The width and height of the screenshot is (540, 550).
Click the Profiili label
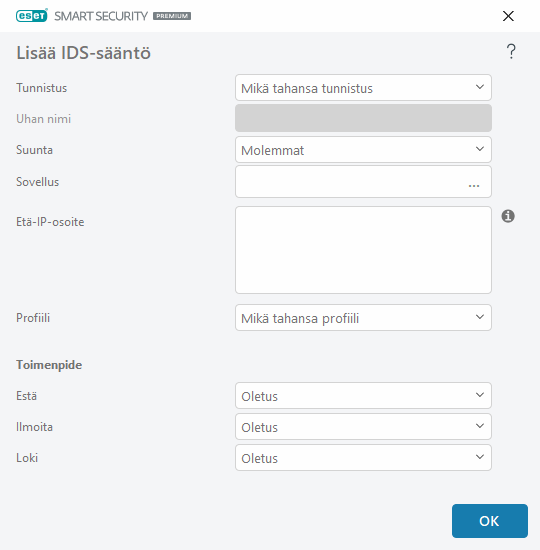(33, 318)
